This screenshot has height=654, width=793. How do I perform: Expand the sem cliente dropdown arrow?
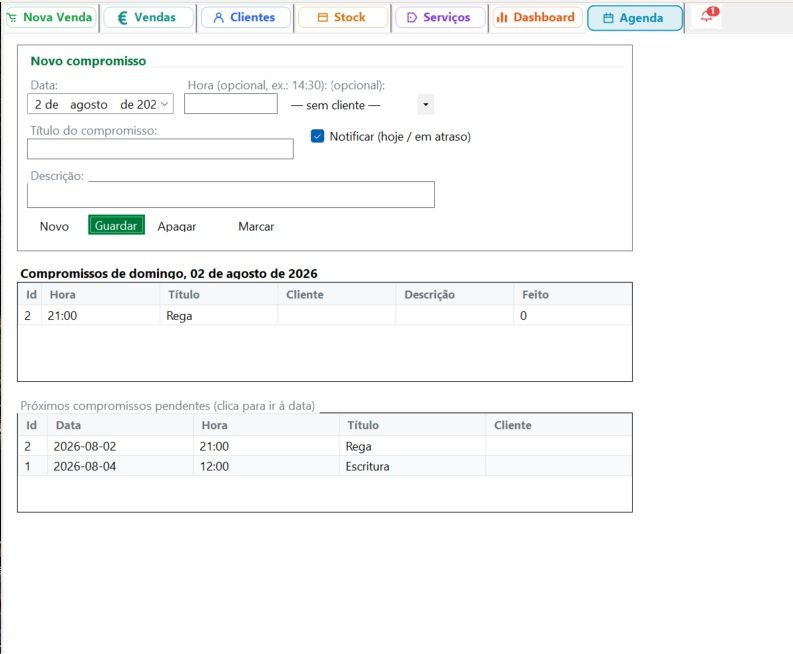[425, 105]
